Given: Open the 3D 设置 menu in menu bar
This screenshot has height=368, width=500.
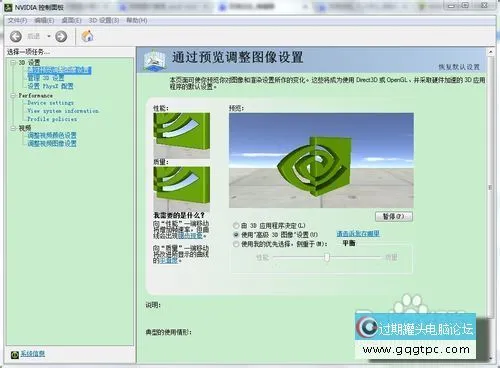Looking at the screenshot, I should point(104,21).
